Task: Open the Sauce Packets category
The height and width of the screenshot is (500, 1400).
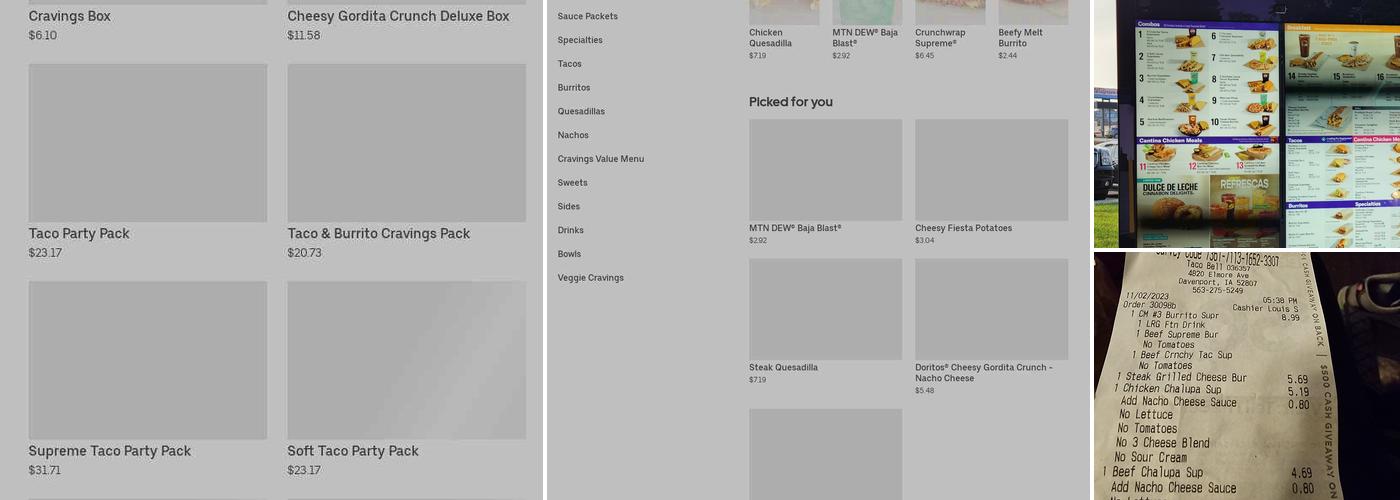Action: click(587, 16)
